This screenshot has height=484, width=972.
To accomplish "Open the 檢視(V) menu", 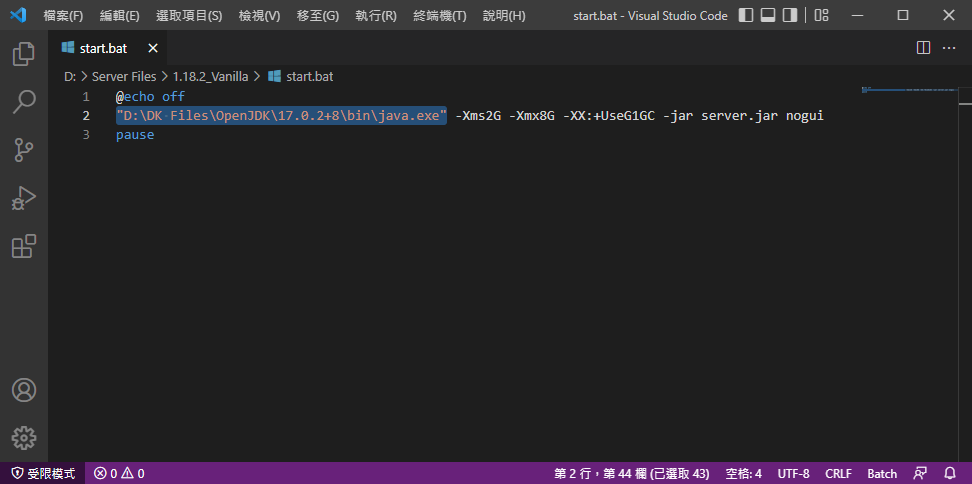I will pyautogui.click(x=259, y=16).
